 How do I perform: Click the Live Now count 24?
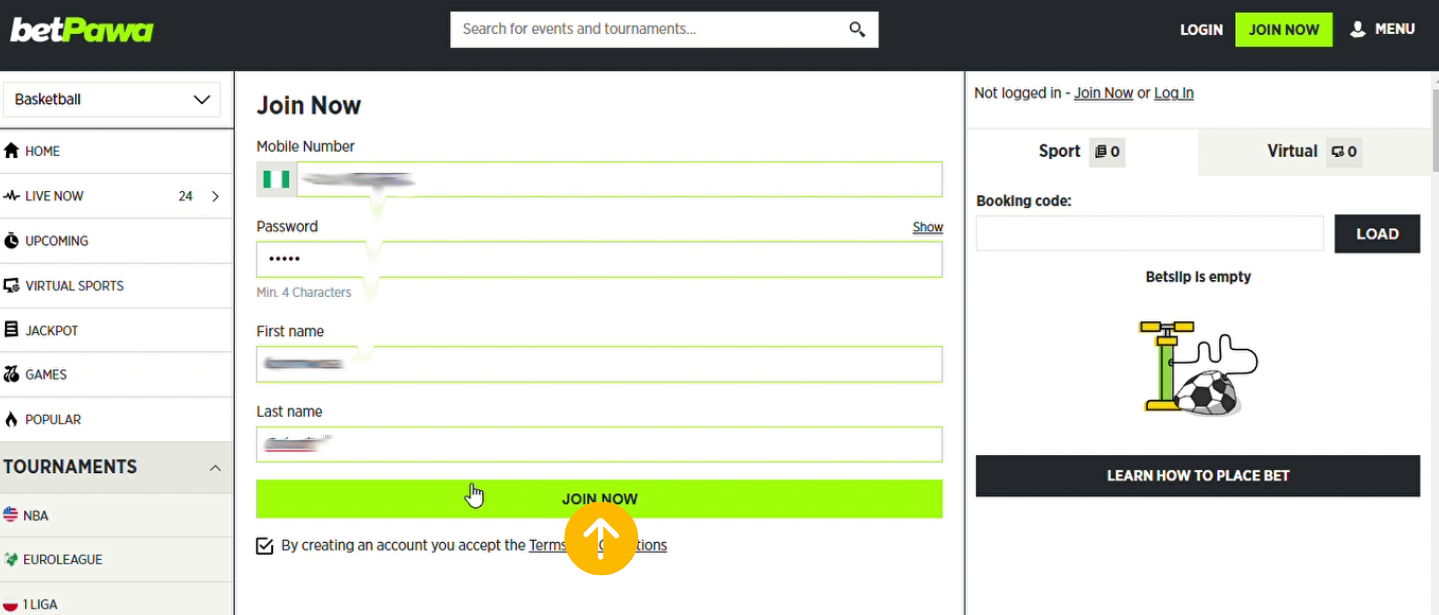click(185, 196)
